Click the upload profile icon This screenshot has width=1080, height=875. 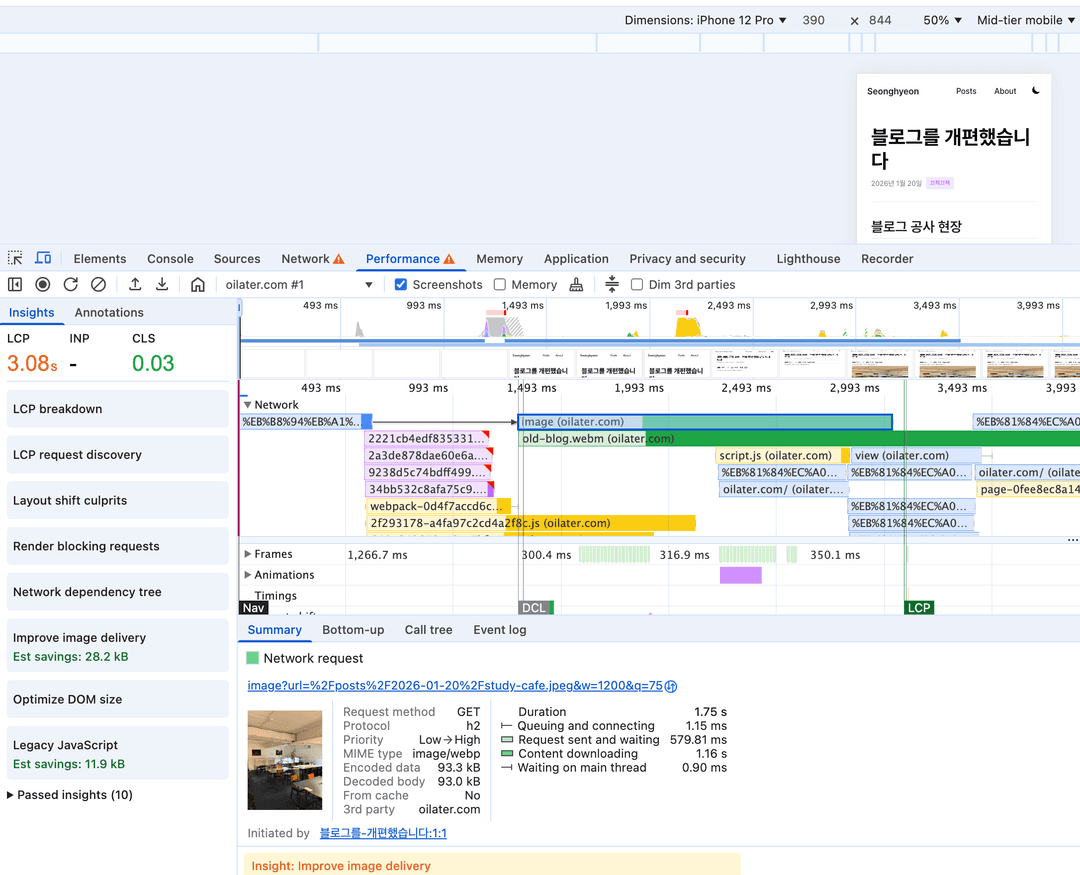pyautogui.click(x=135, y=285)
